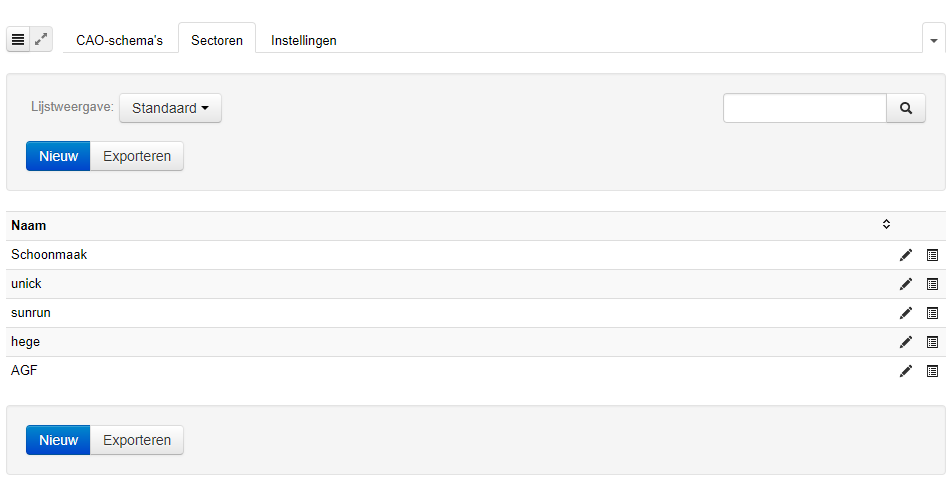Switch to the Instellingen tab
The width and height of the screenshot is (950, 478).
[304, 41]
